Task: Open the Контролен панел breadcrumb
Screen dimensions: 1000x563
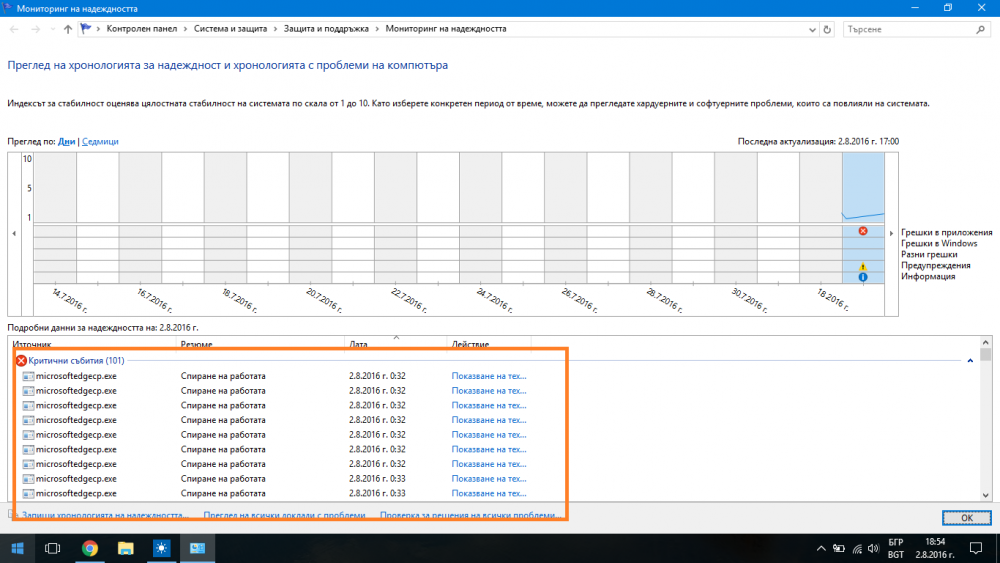Action: pos(142,29)
